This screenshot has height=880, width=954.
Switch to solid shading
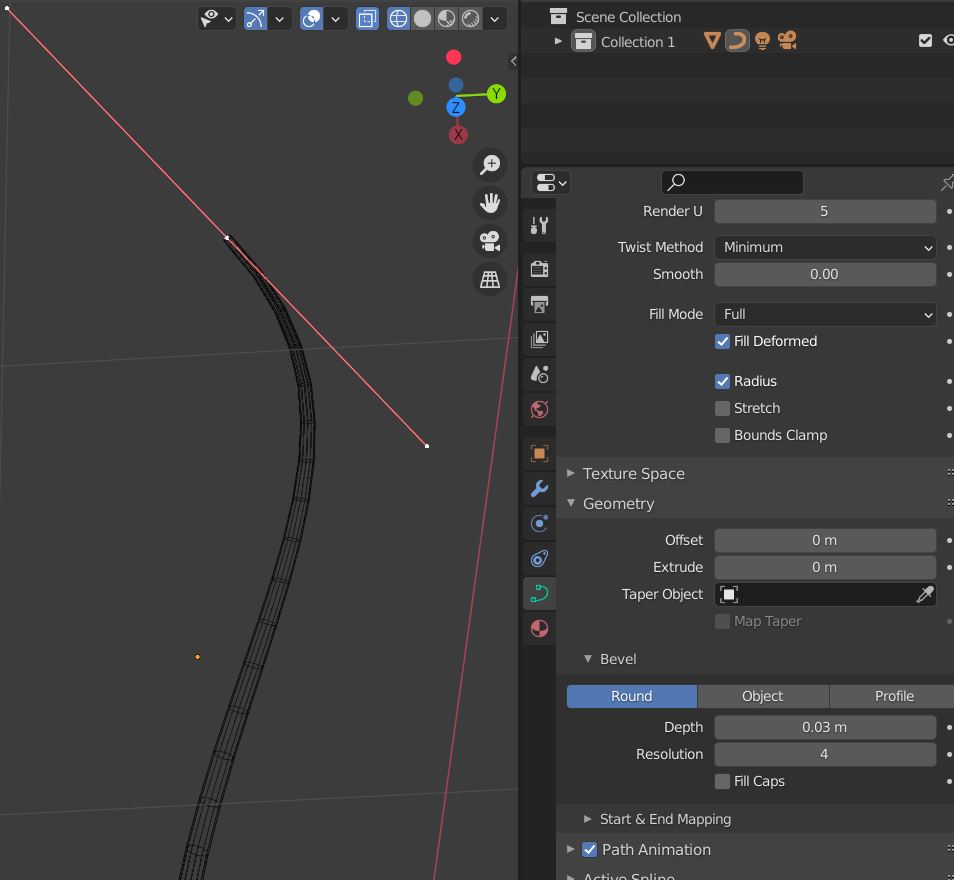coord(422,18)
